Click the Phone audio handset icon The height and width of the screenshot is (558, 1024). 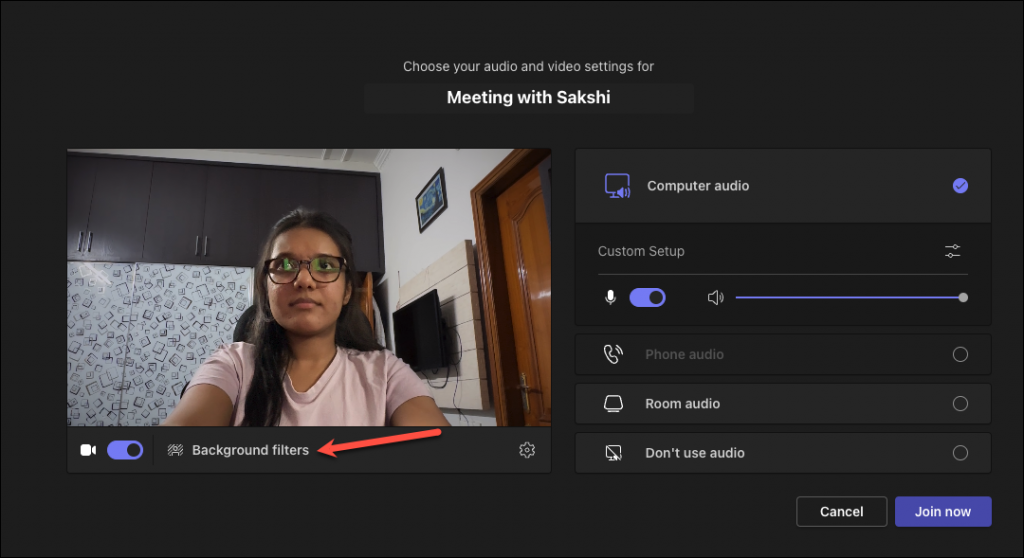(613, 354)
